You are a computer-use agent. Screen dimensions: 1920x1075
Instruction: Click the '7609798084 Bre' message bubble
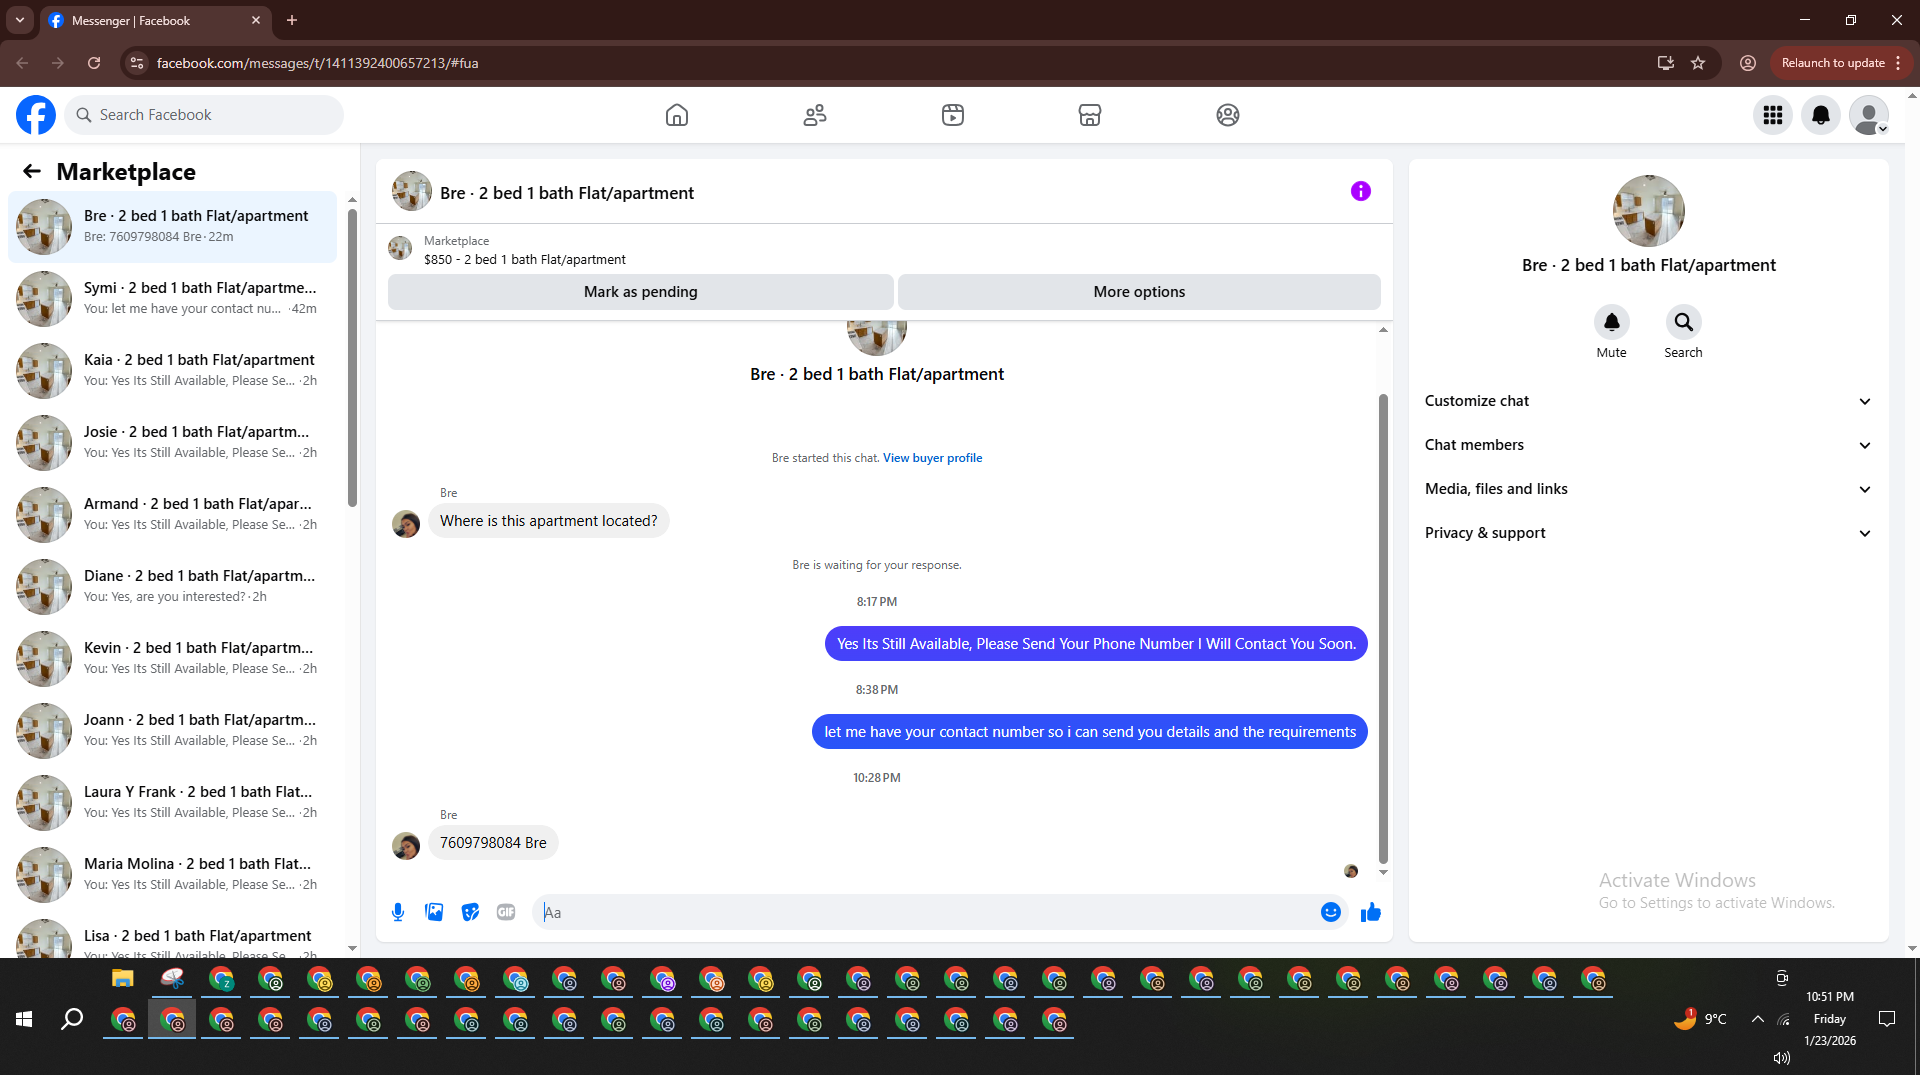point(493,843)
